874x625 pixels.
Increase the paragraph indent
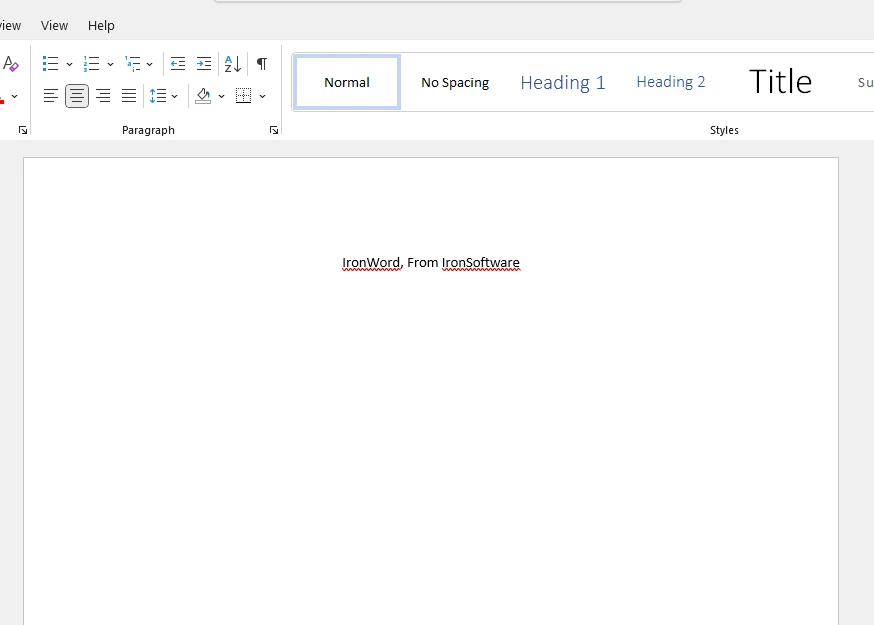(204, 64)
